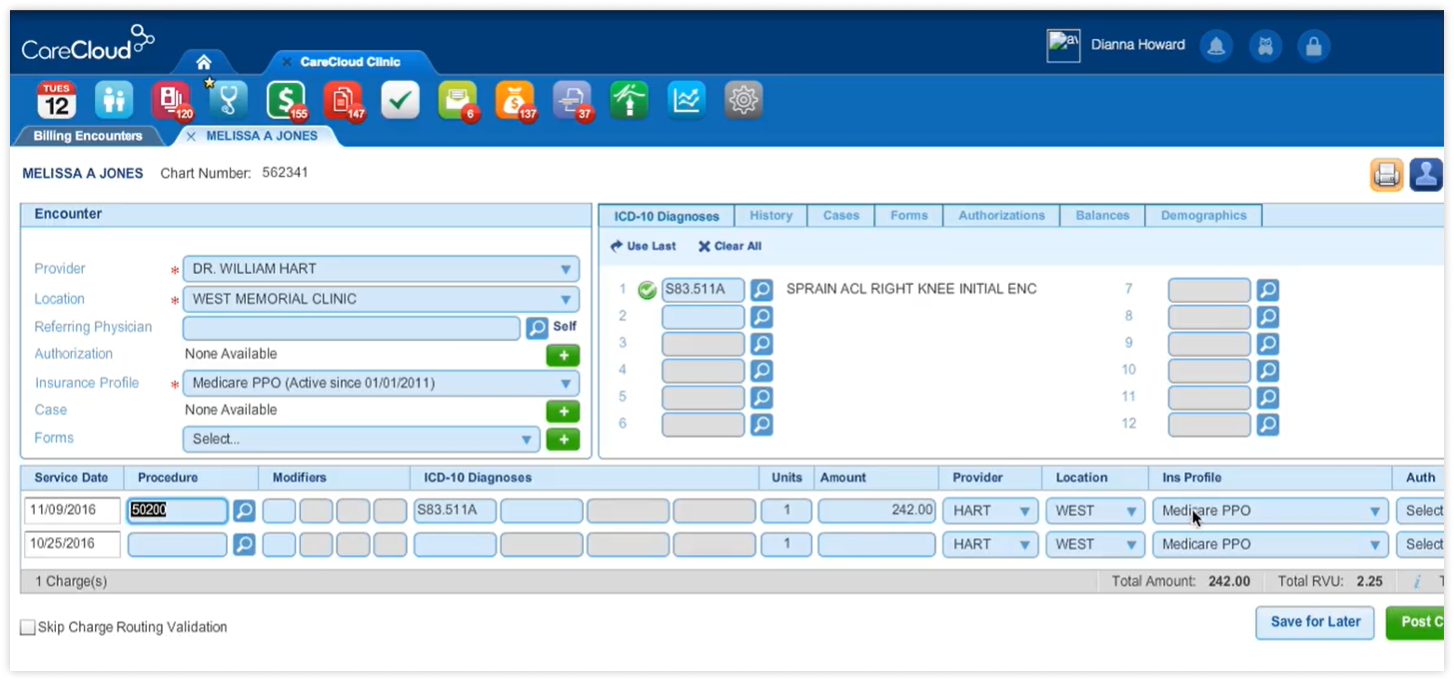This screenshot has height=681, width=1454.
Task: Open the patients icon with two people
Action: (114, 100)
